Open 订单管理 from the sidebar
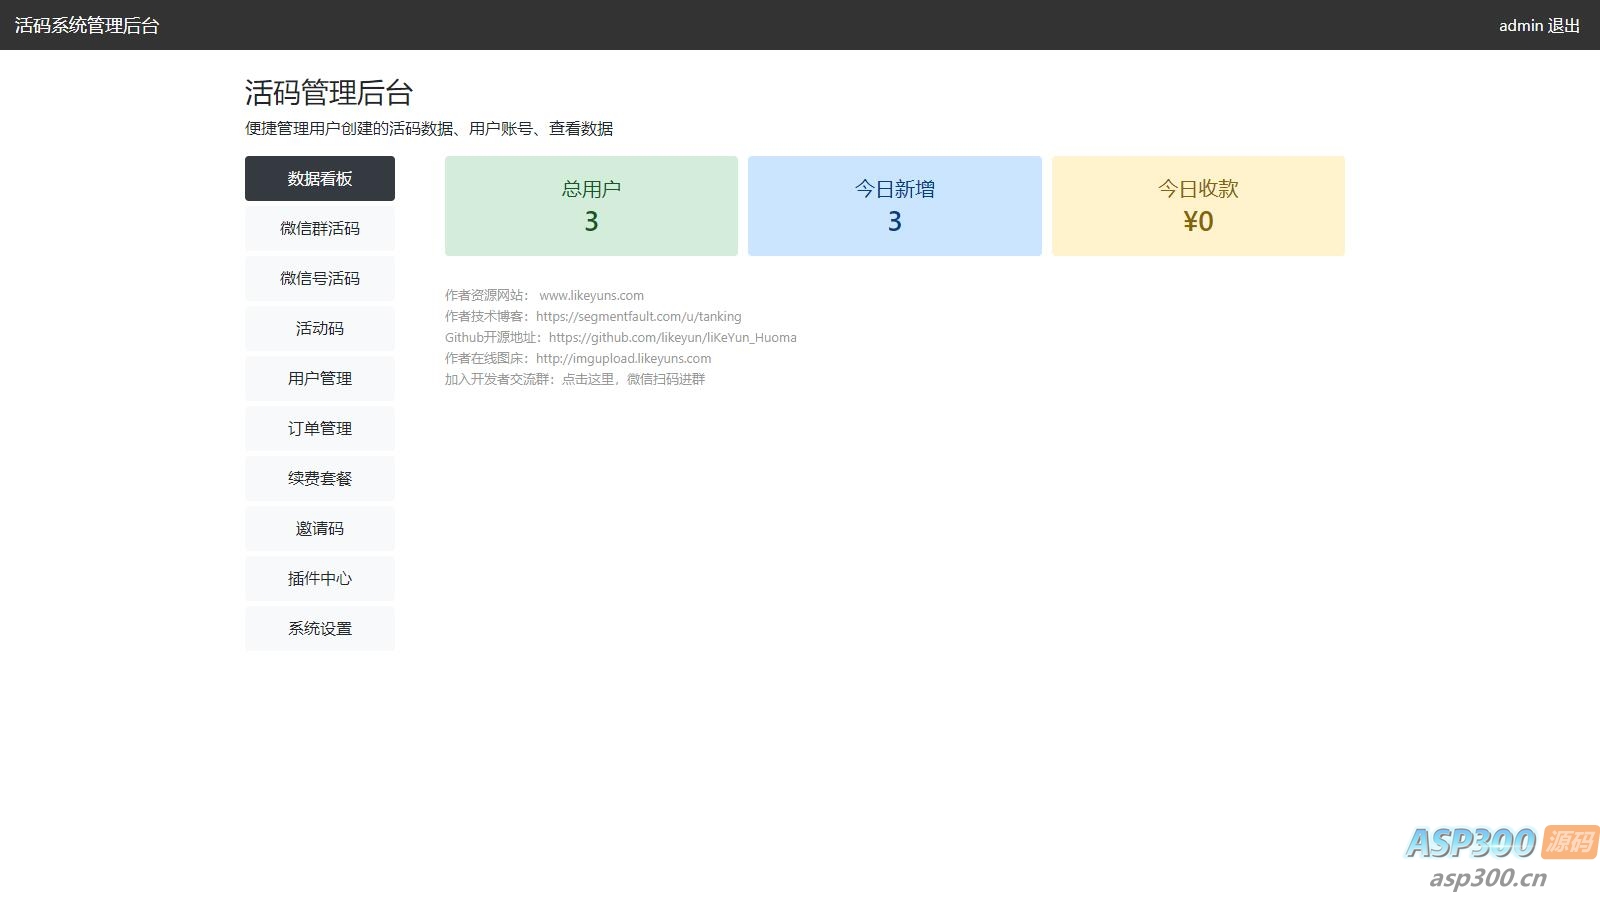The width and height of the screenshot is (1600, 900). (320, 428)
